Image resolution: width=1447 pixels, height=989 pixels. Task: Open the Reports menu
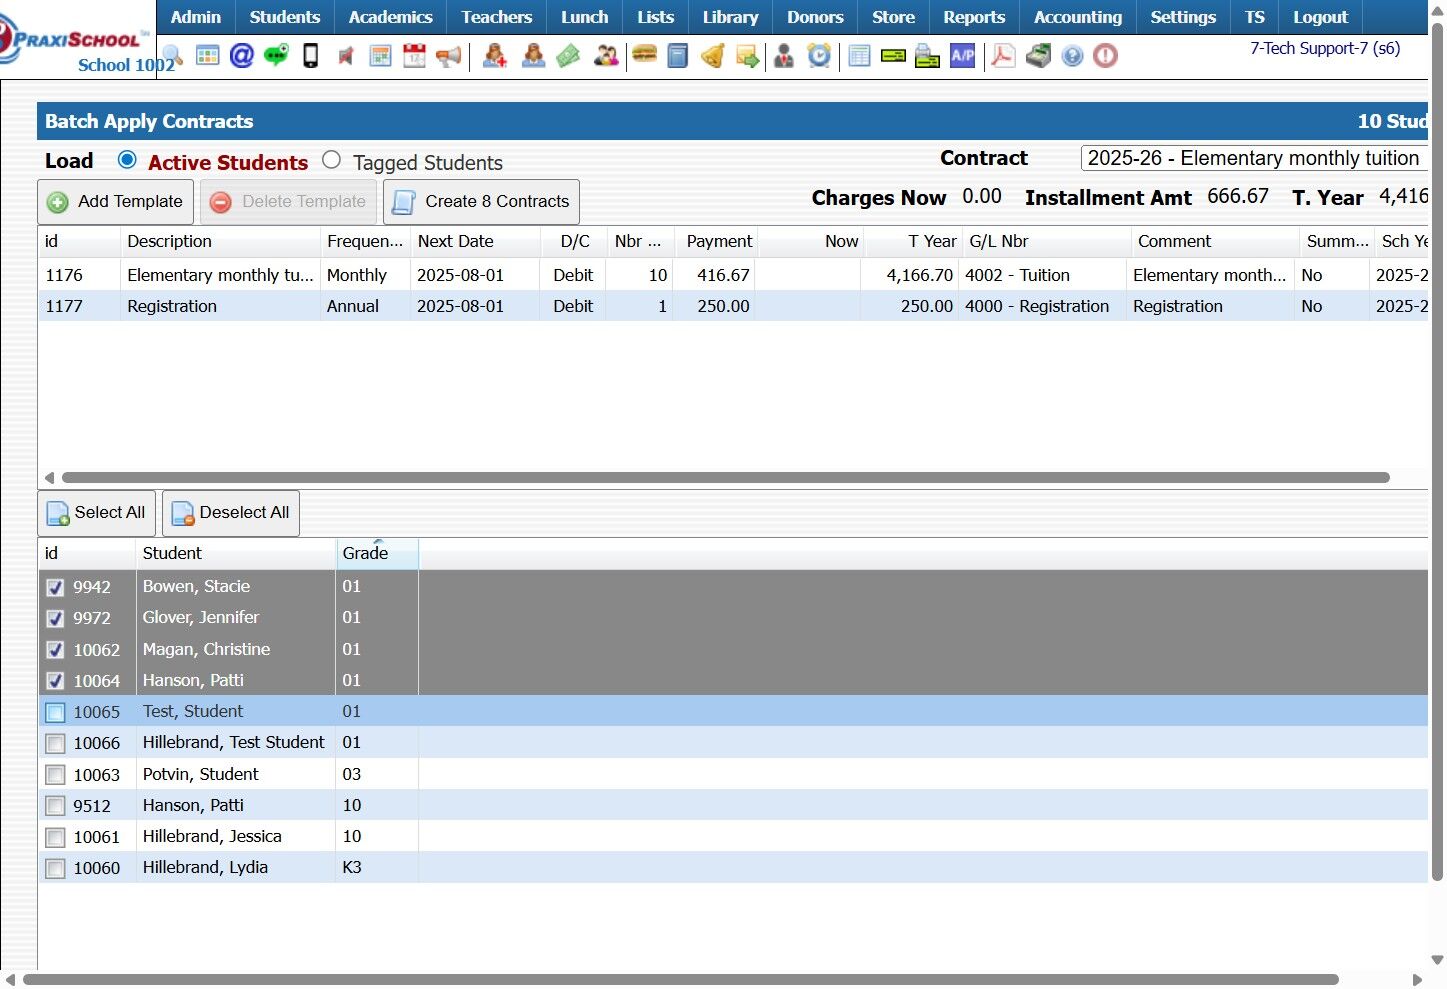[x=973, y=17]
